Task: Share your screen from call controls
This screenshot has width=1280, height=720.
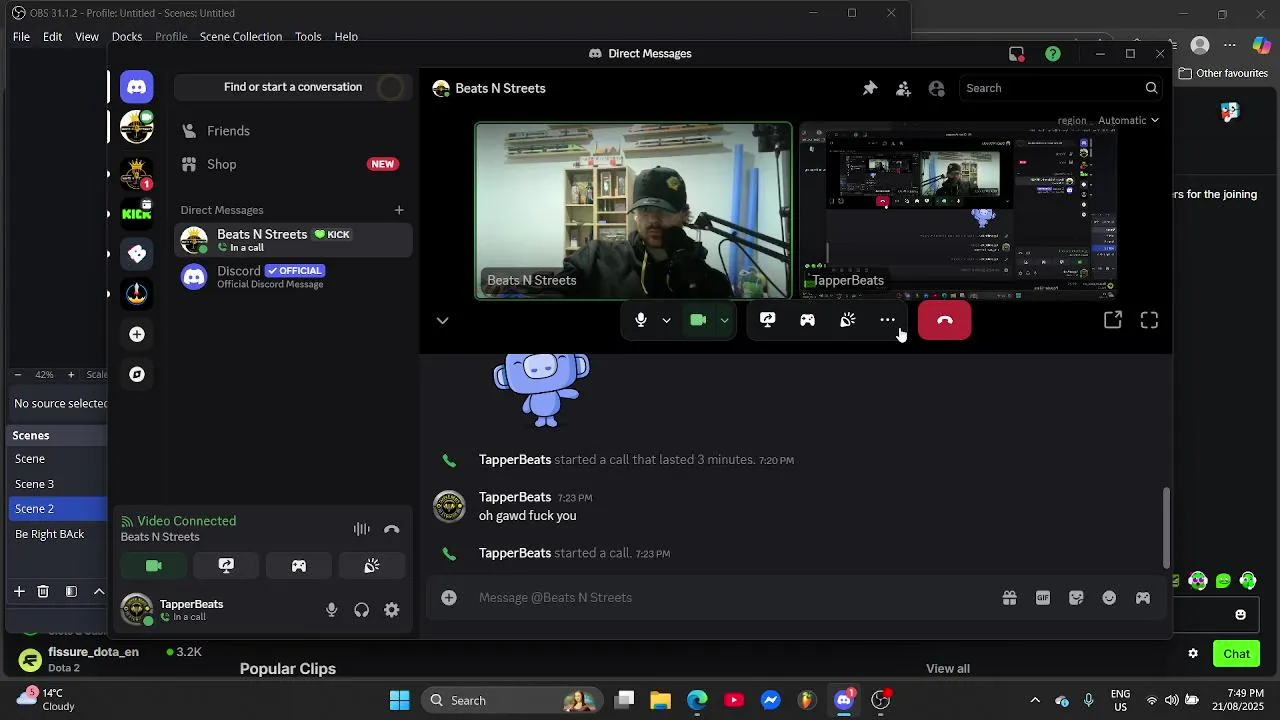Action: [x=767, y=320]
